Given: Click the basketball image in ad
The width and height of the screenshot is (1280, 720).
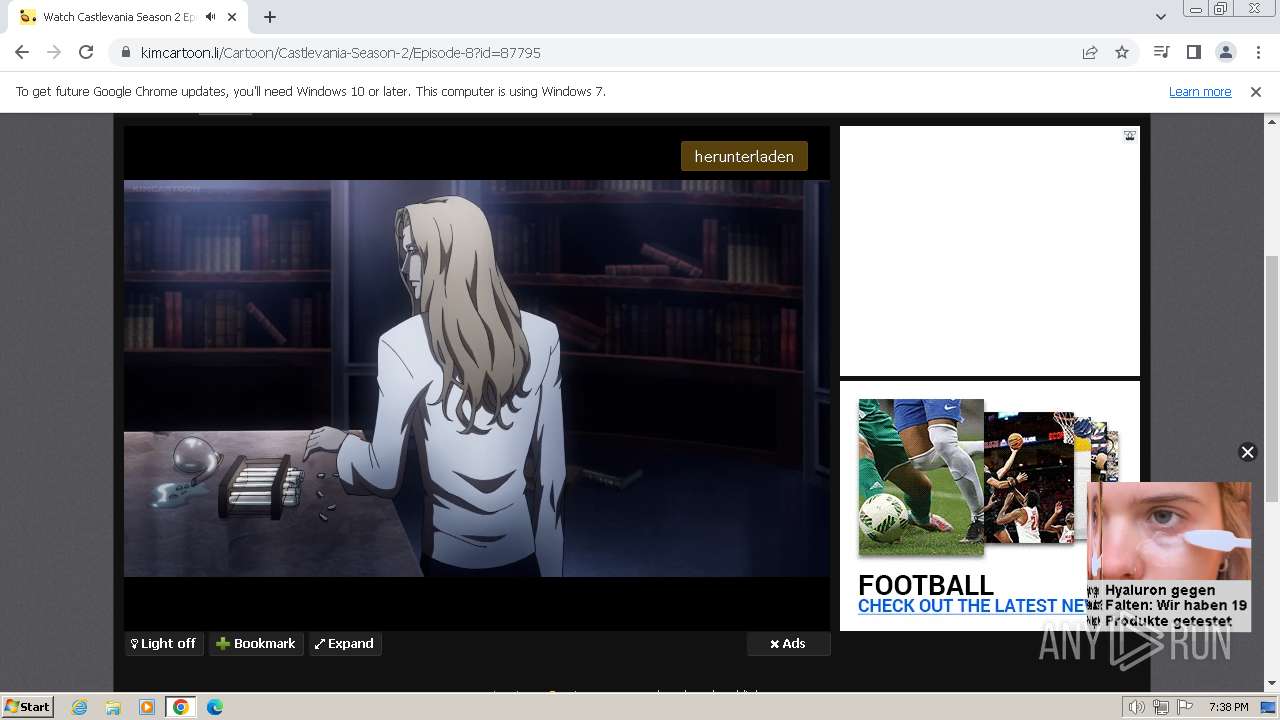Looking at the screenshot, I should coord(1029,477).
